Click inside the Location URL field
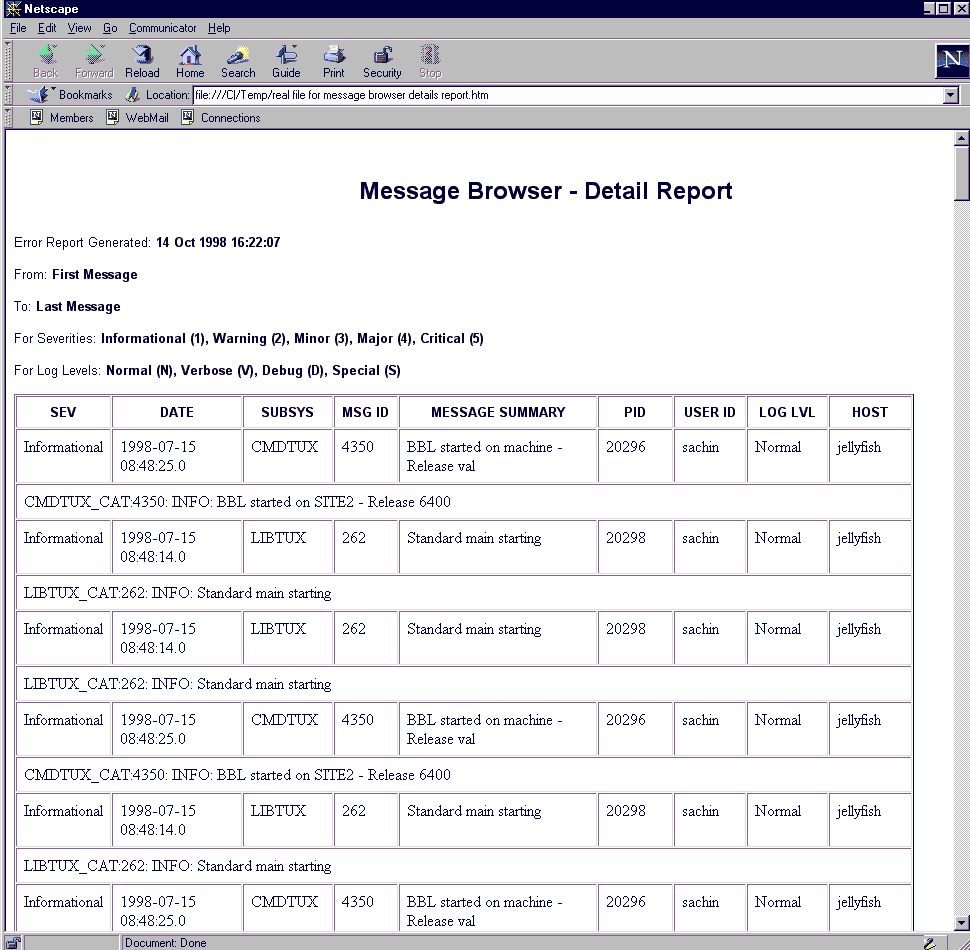Viewport: 970px width, 950px height. point(568,95)
